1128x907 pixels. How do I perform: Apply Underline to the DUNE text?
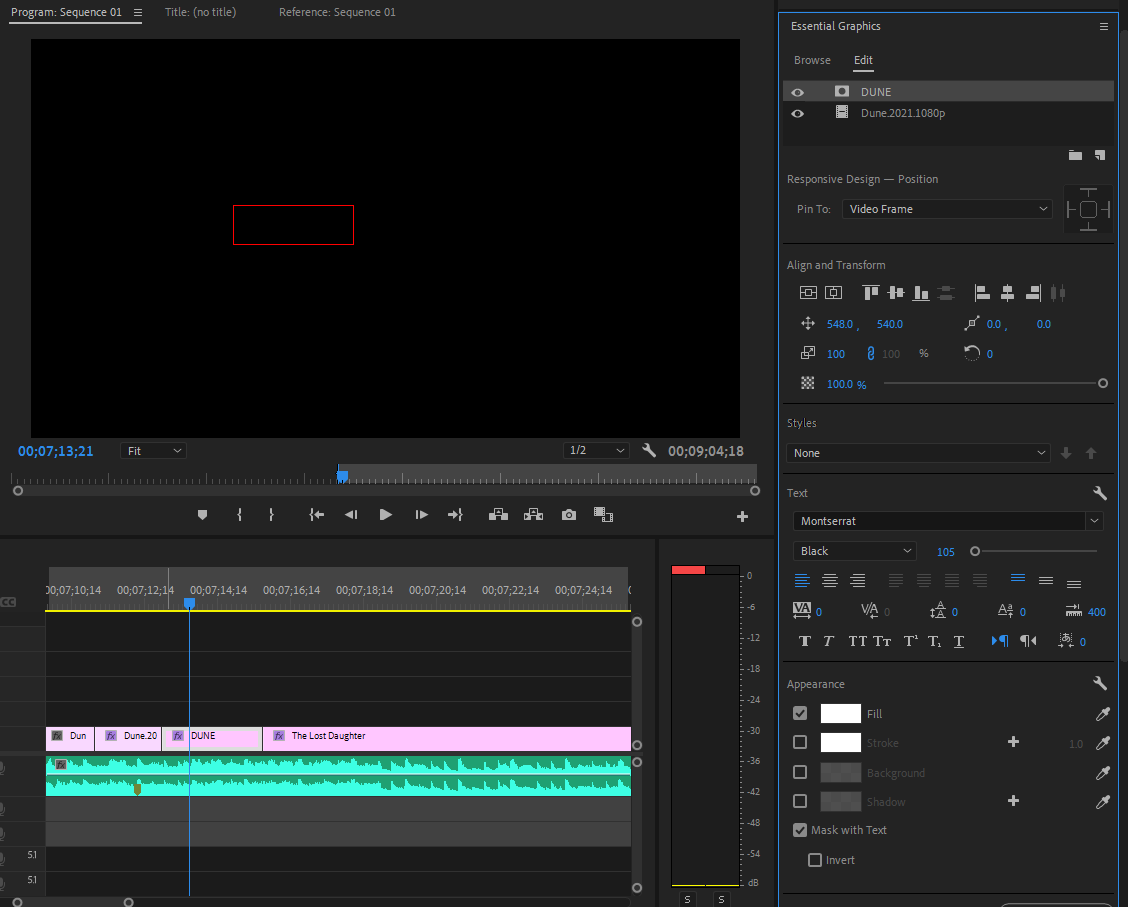click(959, 641)
